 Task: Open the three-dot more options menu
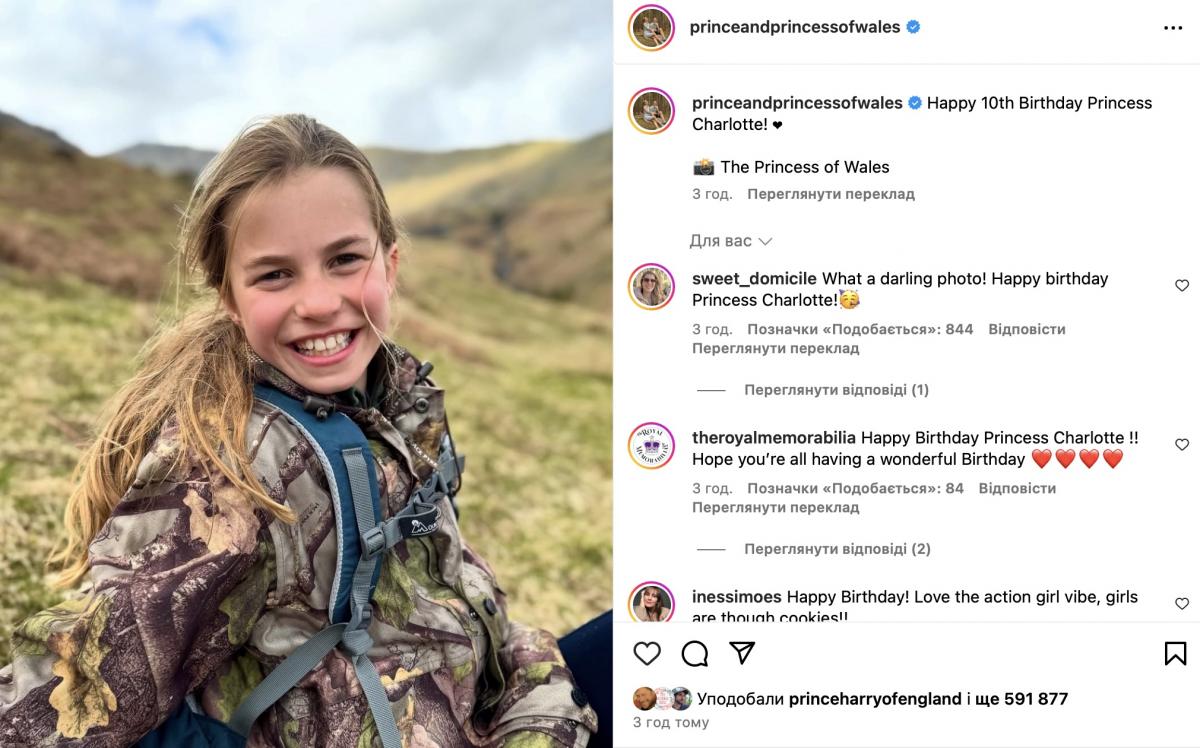point(1173,28)
